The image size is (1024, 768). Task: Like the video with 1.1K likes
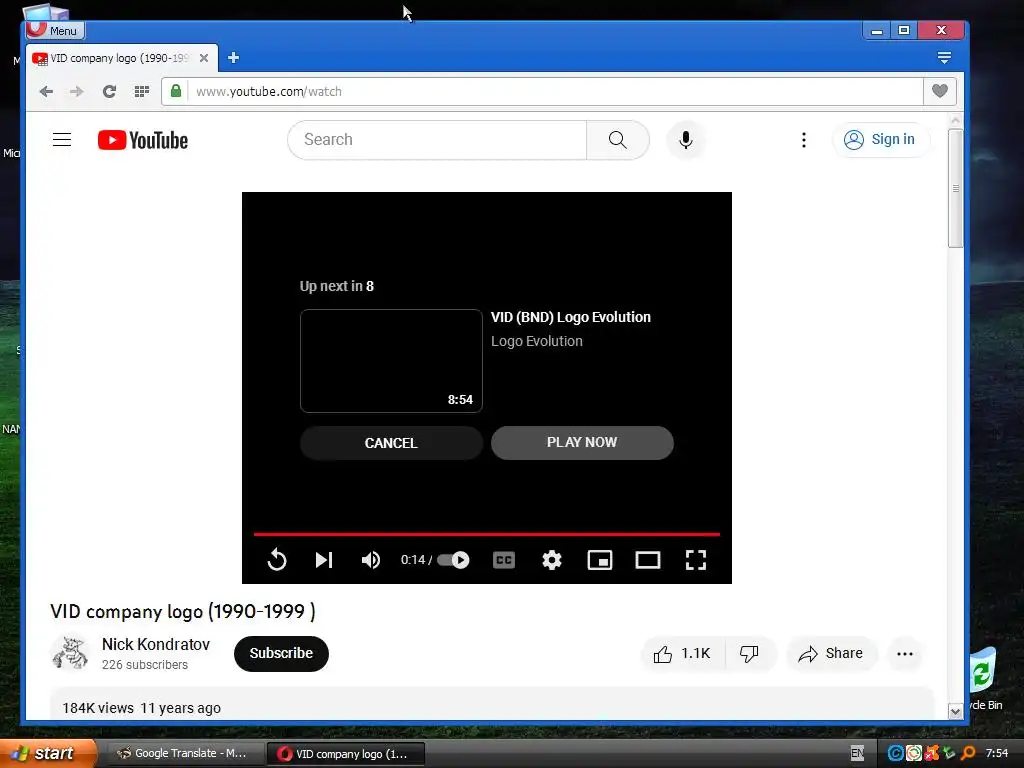point(682,654)
